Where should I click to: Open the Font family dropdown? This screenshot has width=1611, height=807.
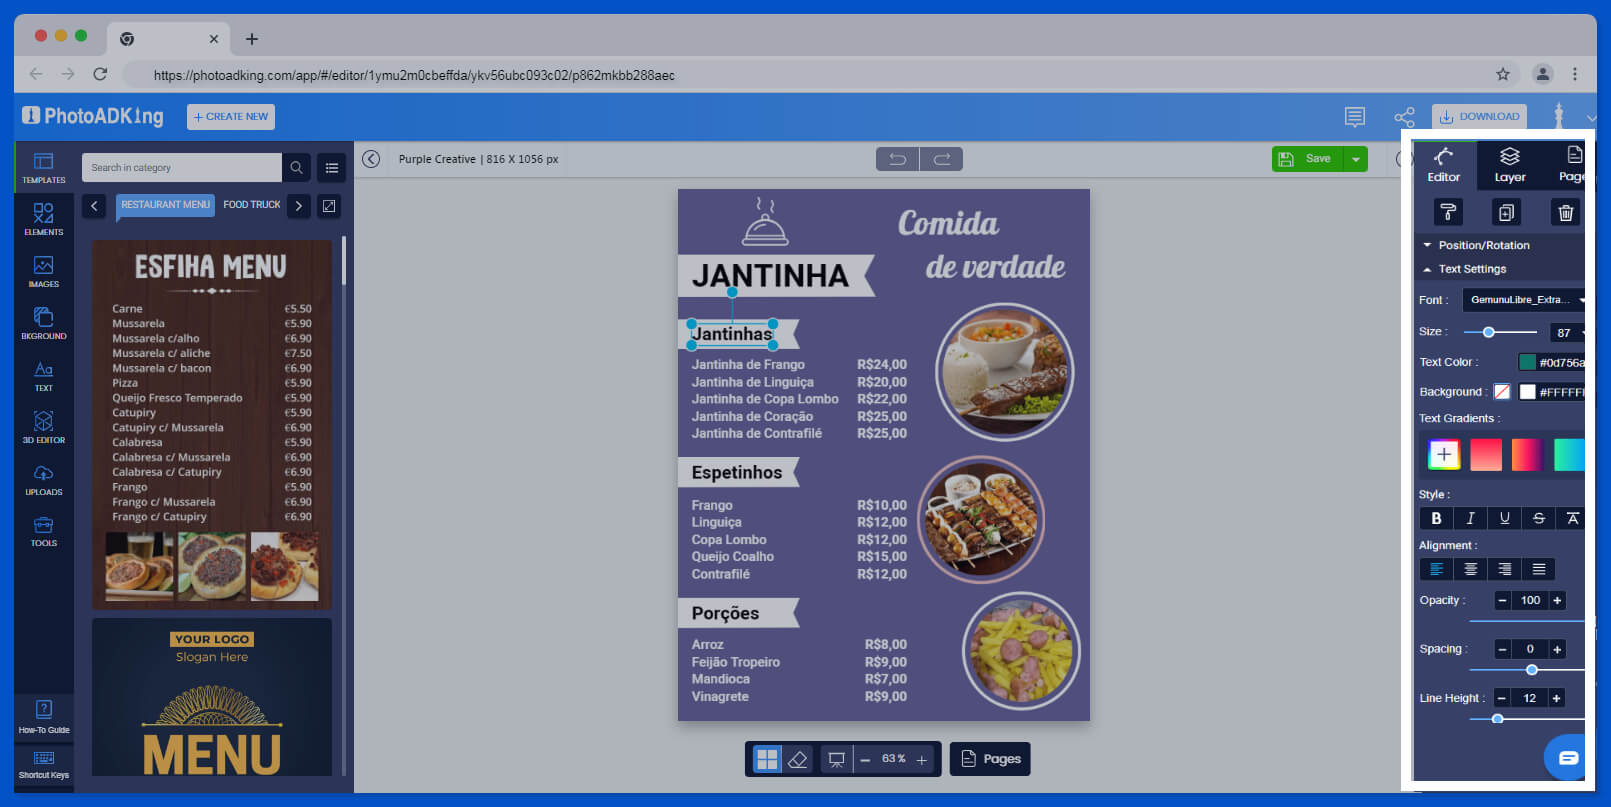(x=1526, y=300)
